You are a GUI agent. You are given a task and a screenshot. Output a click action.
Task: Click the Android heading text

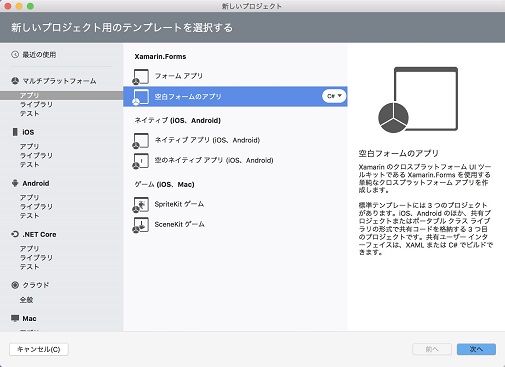[x=36, y=183]
